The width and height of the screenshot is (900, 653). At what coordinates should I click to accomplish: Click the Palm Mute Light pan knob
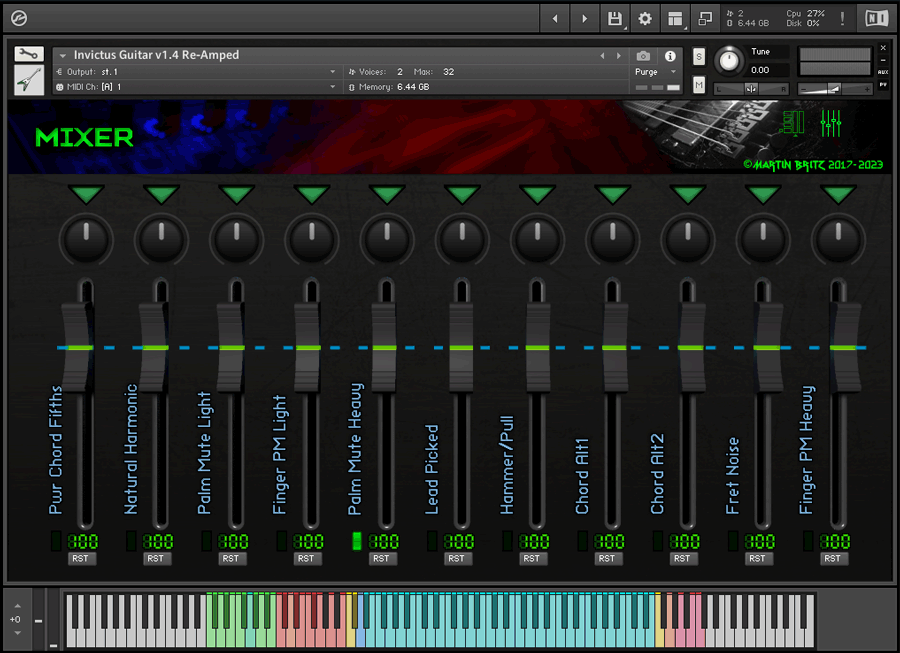point(236,238)
